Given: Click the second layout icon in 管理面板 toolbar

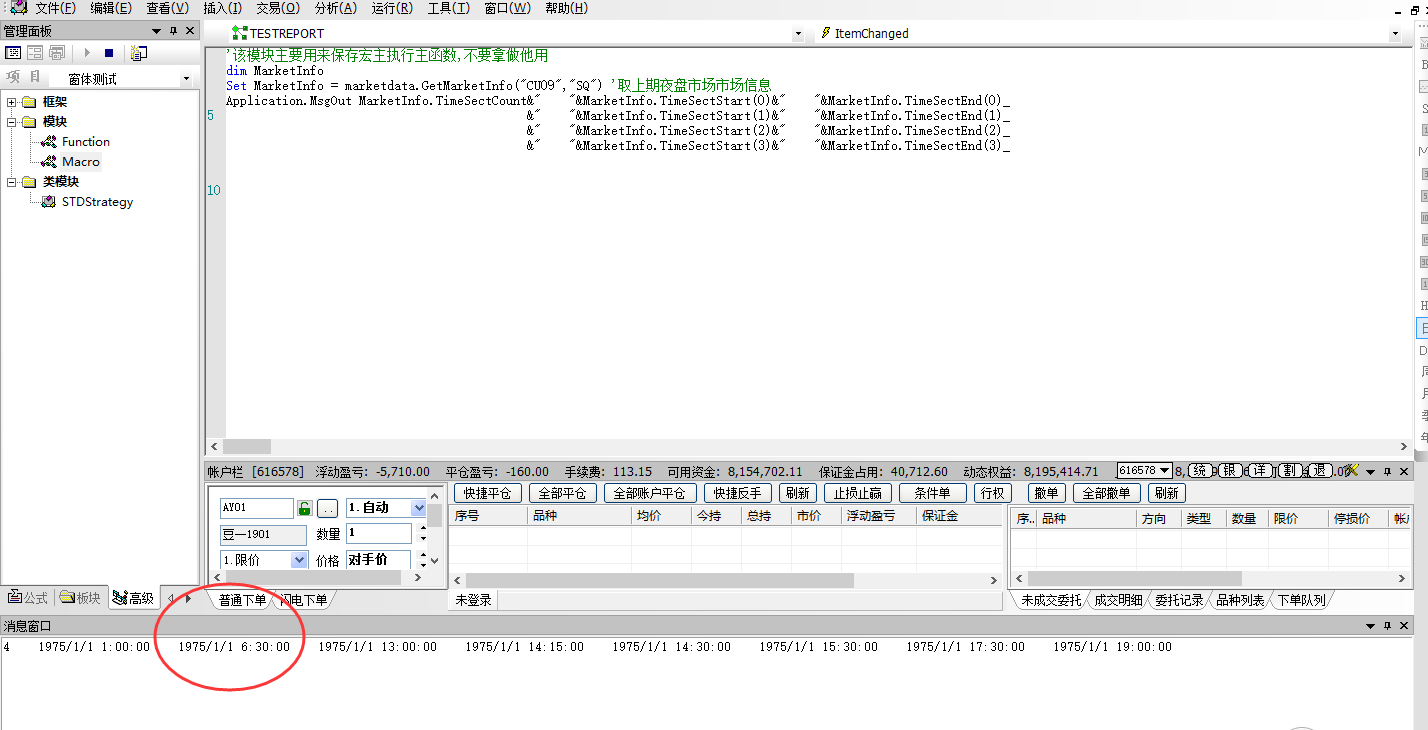Looking at the screenshot, I should tap(35, 53).
